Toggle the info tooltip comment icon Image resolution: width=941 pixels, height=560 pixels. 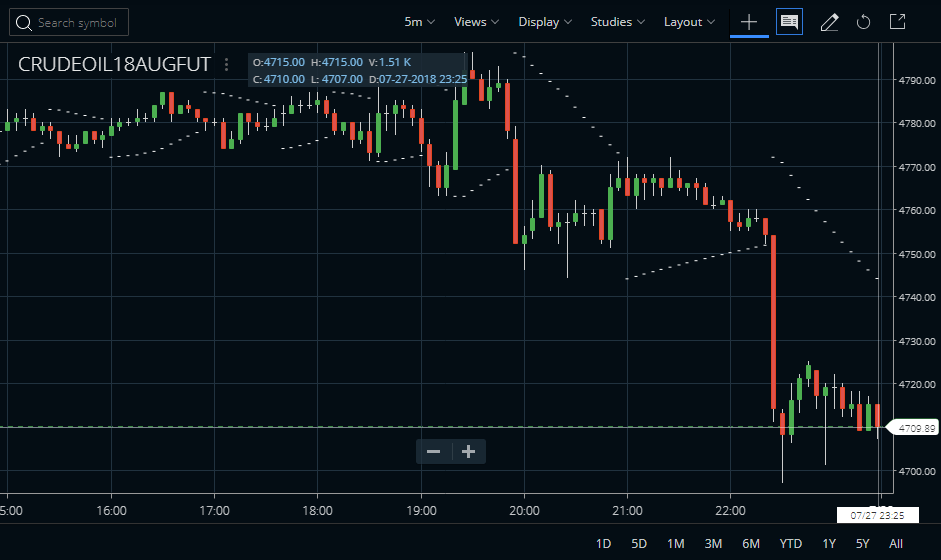789,22
